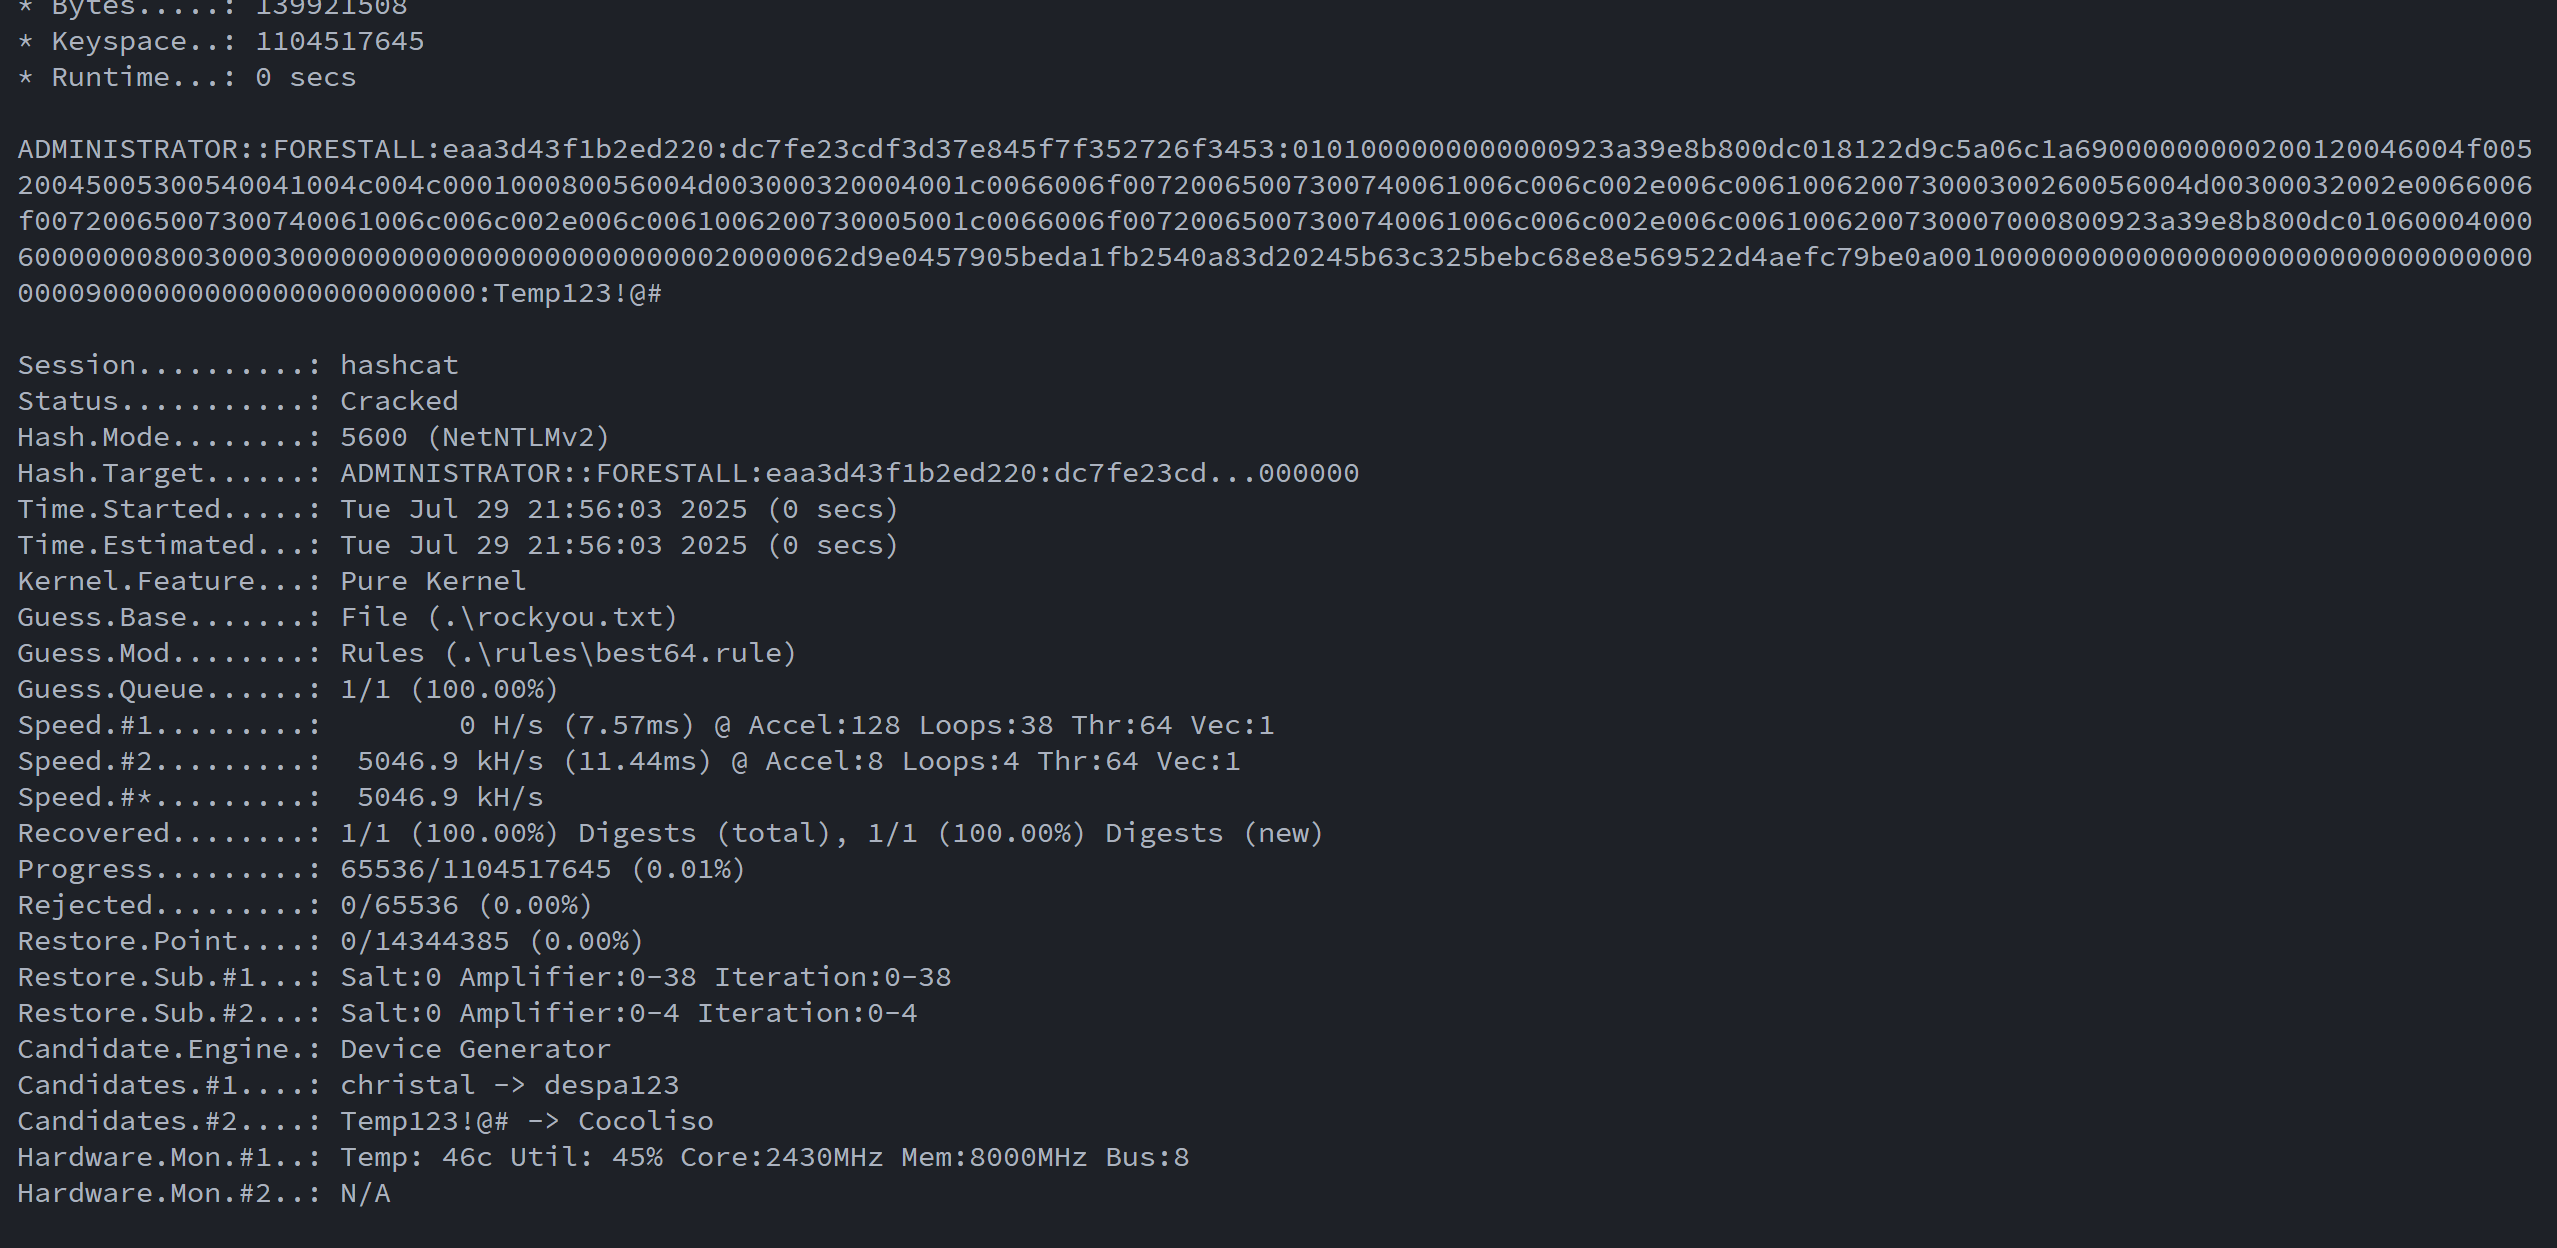
Task: Click the Hash.Mode 5600 (NetNTLMv2) value
Action: pyautogui.click(x=474, y=438)
